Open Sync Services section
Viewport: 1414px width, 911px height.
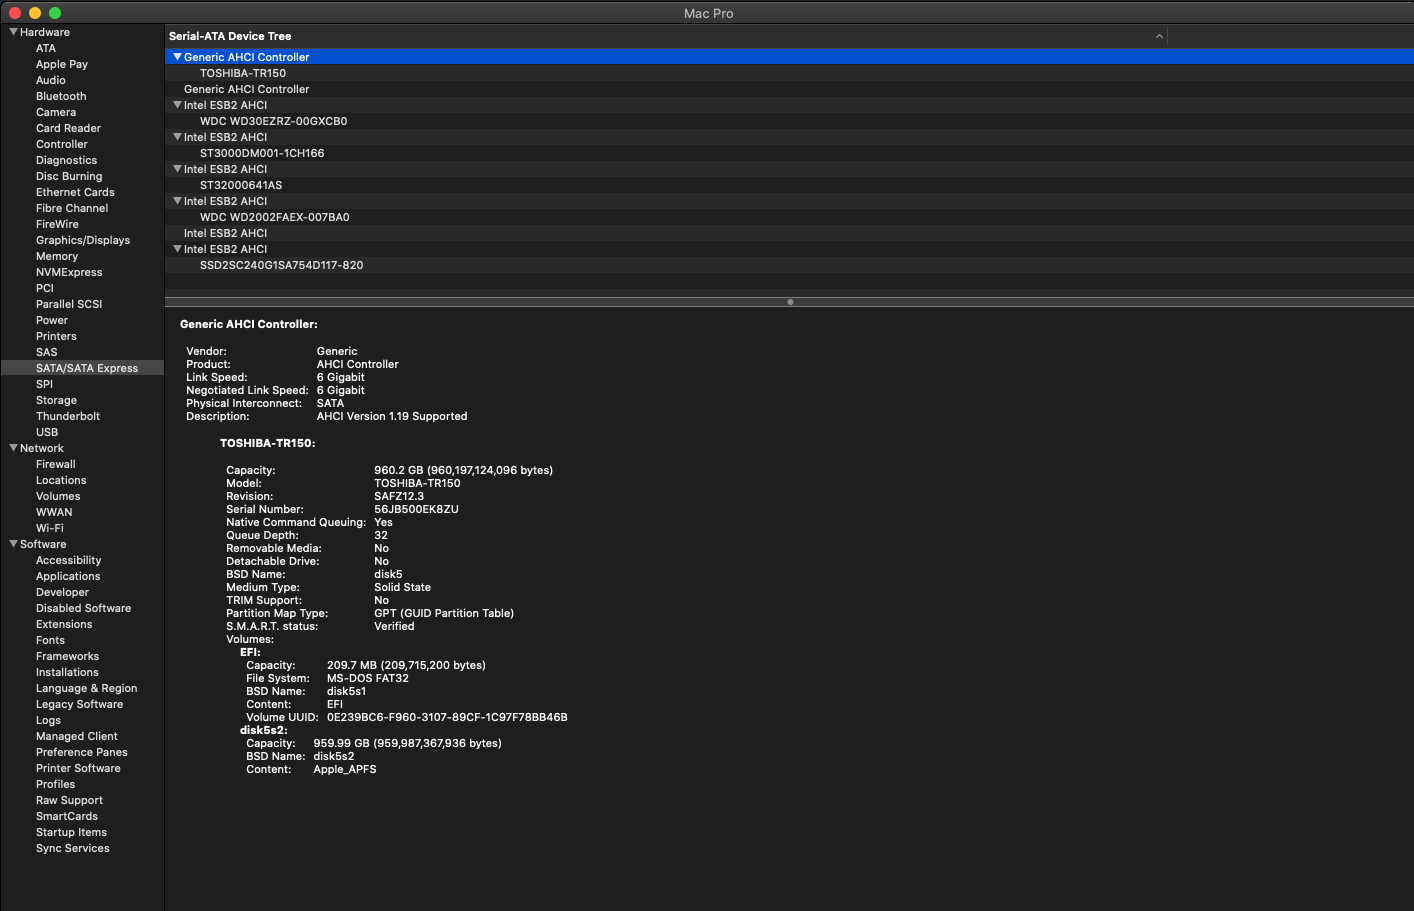pyautogui.click(x=73, y=848)
